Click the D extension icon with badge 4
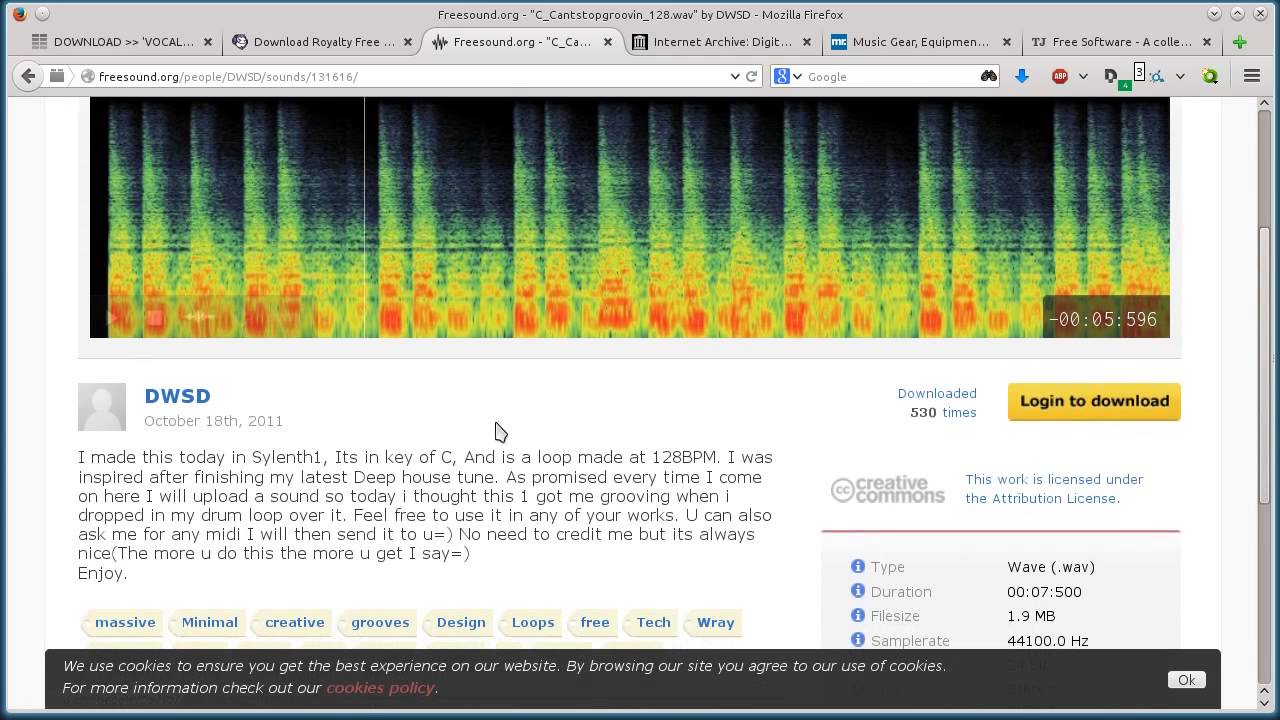 click(1112, 77)
